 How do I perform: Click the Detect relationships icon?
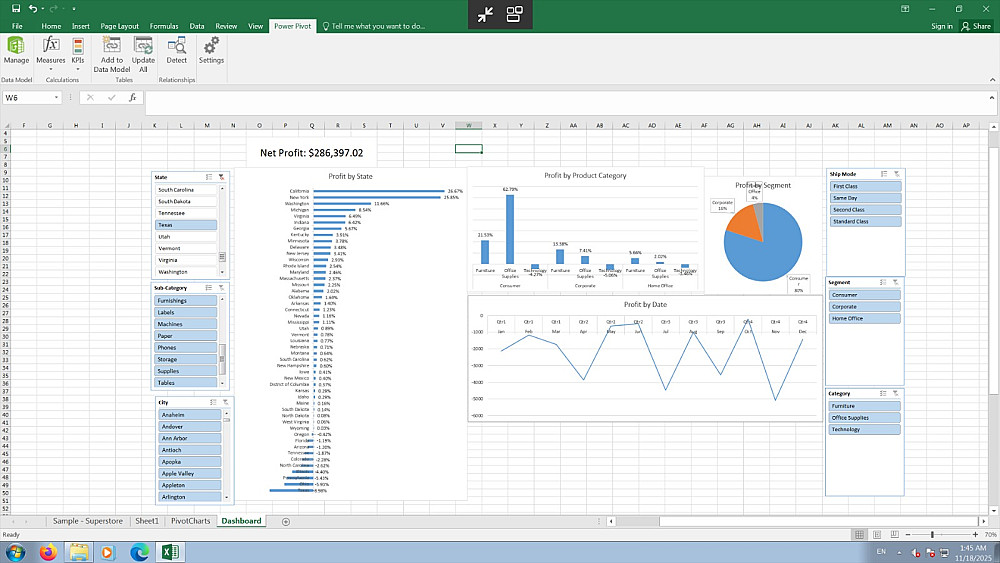pos(177,45)
